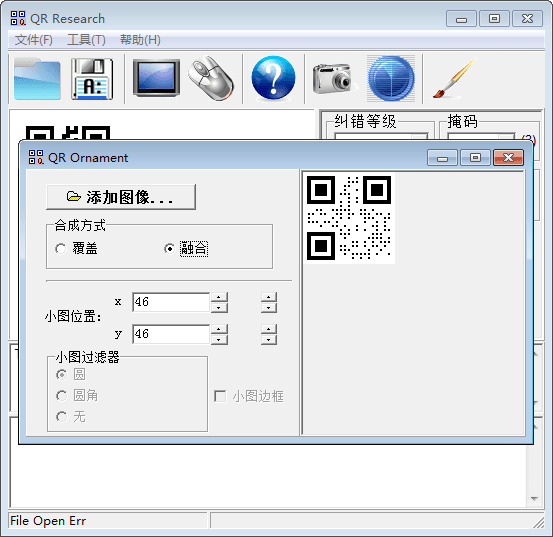Viewport: 553px width, 537px height.
Task: Click the 纠错等级 group label
Action: click(365, 121)
